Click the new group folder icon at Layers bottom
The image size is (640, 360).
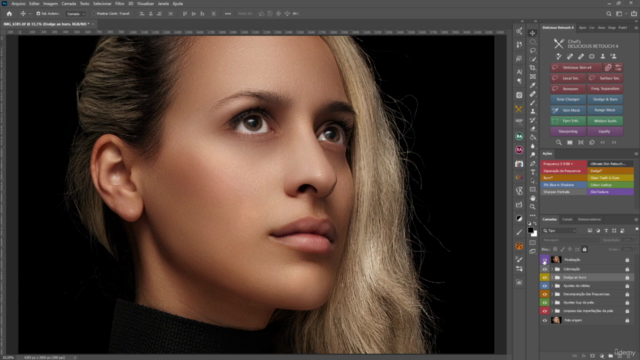610,356
